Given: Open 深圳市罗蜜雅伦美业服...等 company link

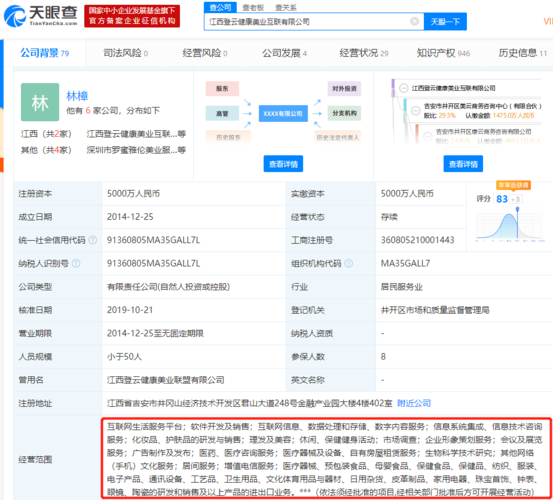Looking at the screenshot, I should click(x=136, y=150).
